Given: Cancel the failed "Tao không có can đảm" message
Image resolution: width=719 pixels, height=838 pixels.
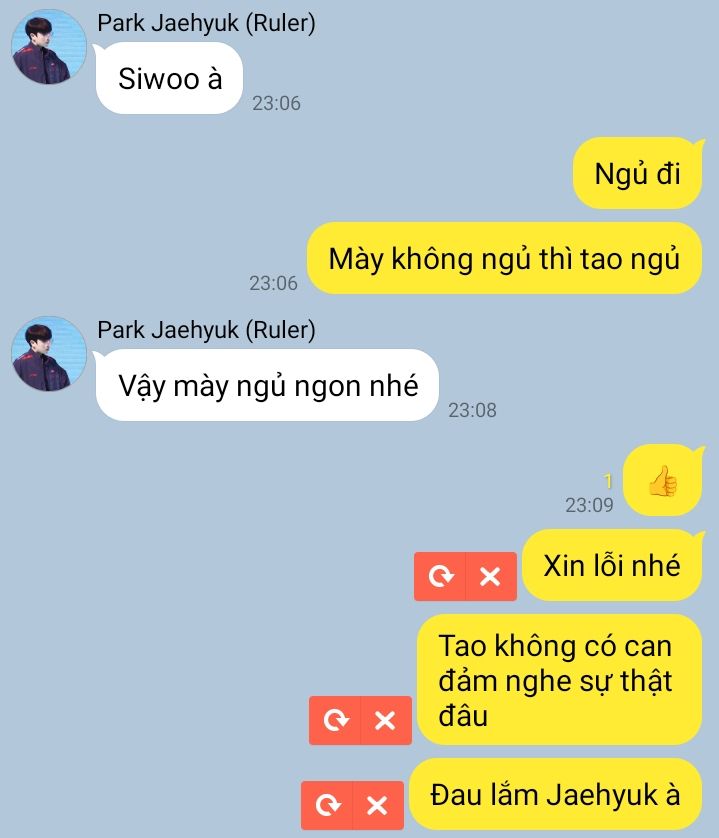Looking at the screenshot, I should [x=386, y=720].
